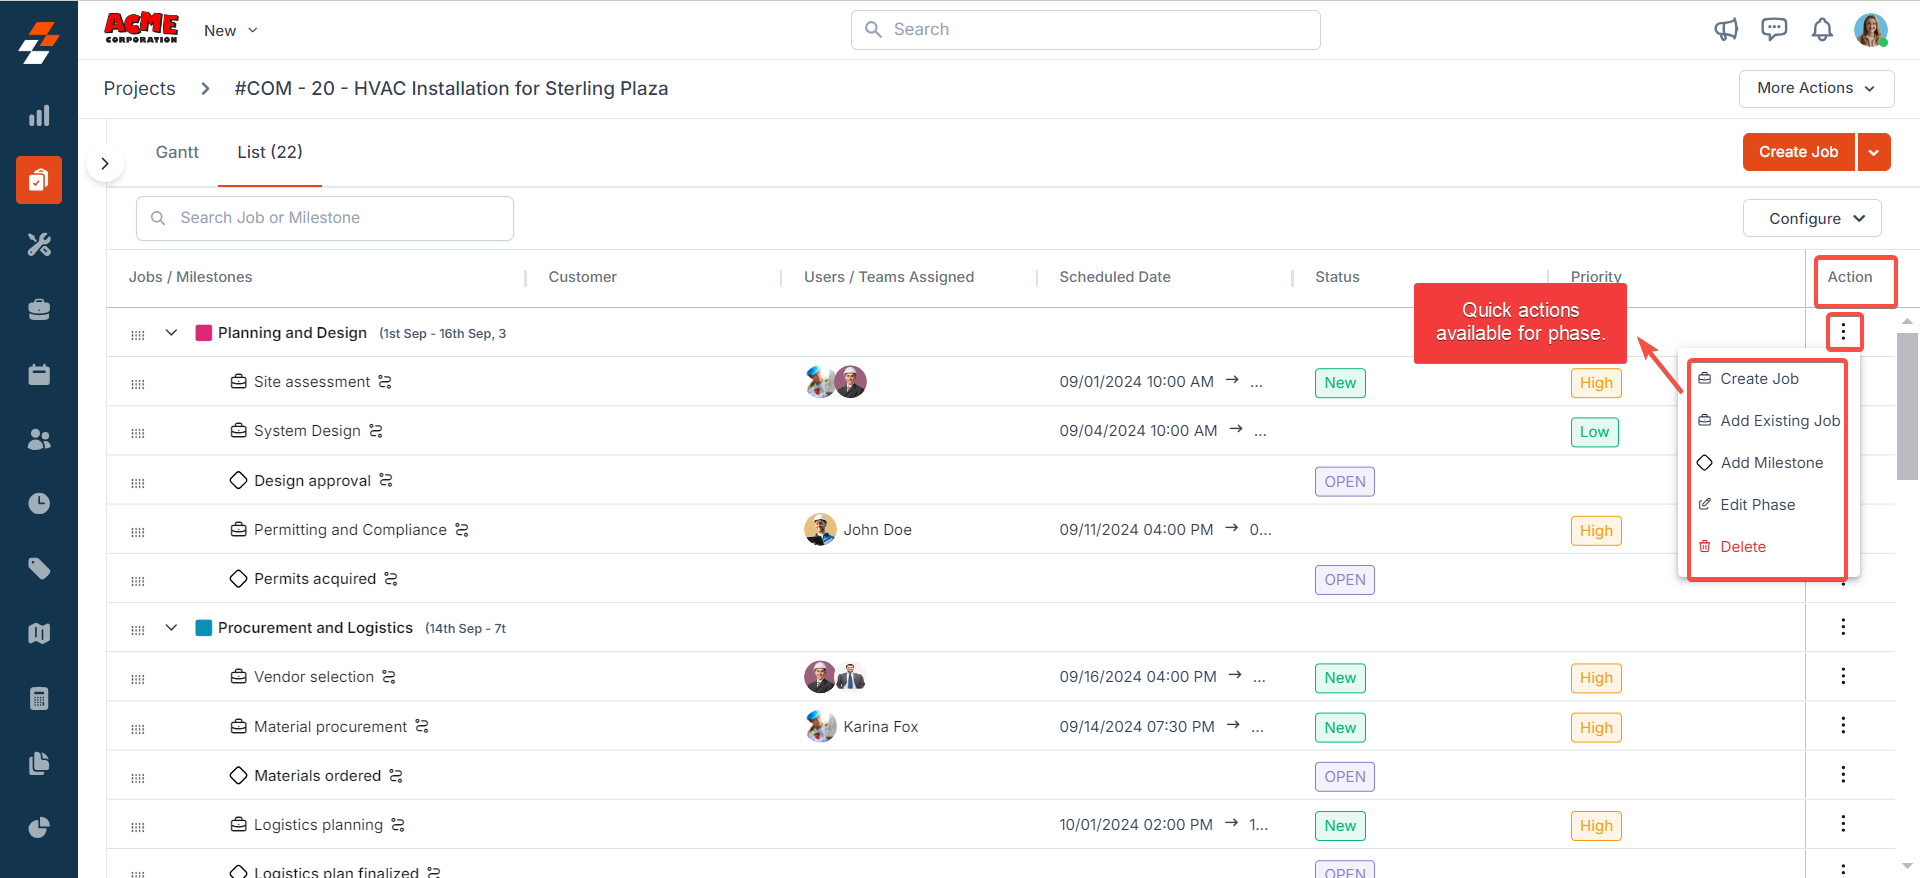This screenshot has height=878, width=1920.
Task: Open the announcements megaphone icon
Action: (x=1726, y=30)
